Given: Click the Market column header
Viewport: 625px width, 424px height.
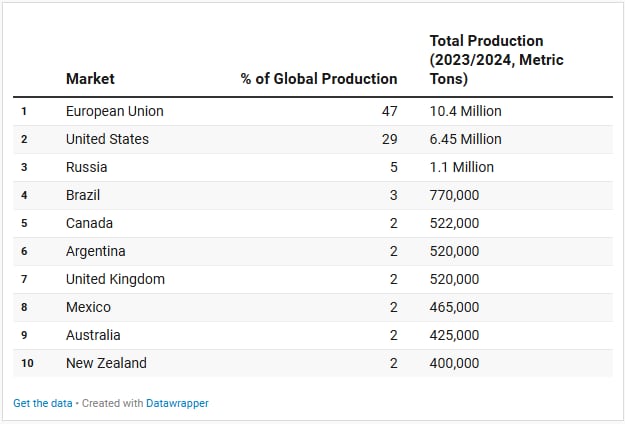Looking at the screenshot, I should [x=90, y=78].
